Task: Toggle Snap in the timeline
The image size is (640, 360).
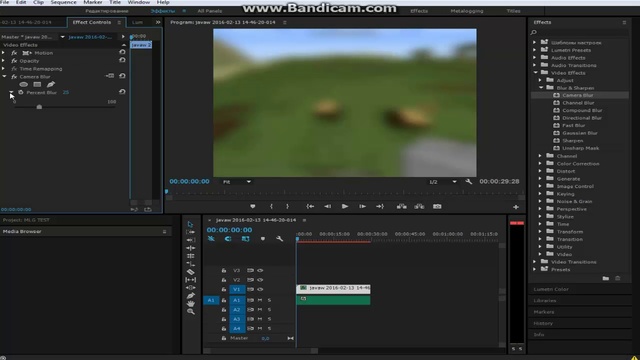Action: point(228,239)
